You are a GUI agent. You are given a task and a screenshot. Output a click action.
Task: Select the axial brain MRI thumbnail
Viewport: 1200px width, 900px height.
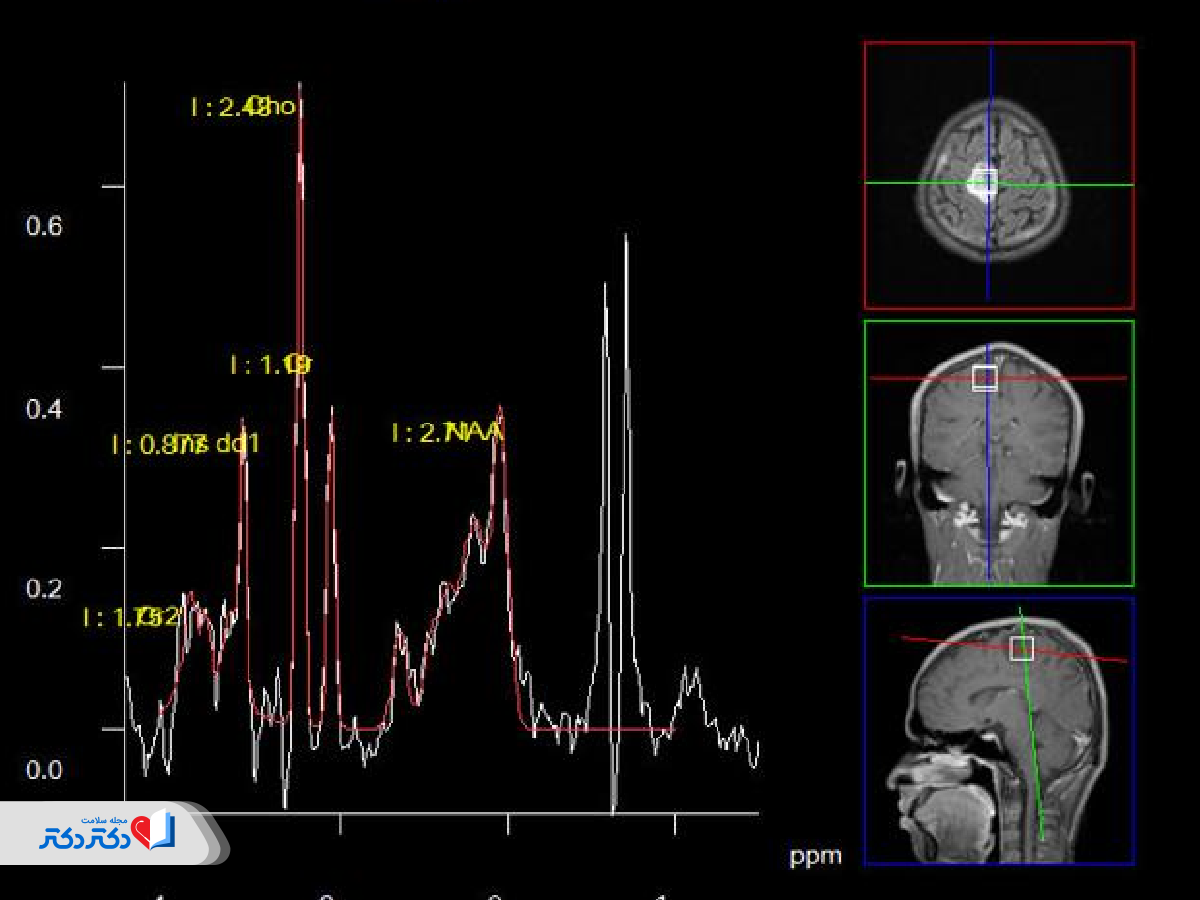(x=999, y=175)
